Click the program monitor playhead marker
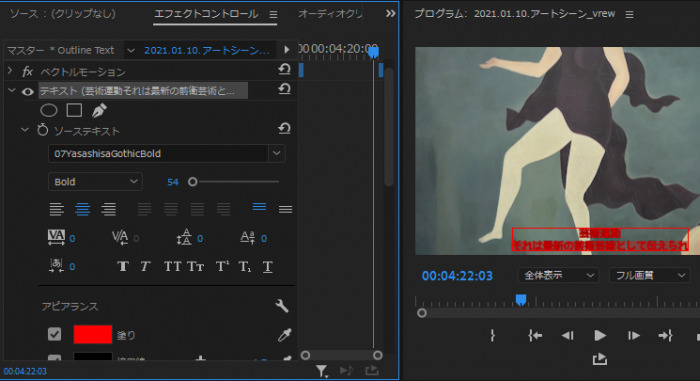Viewport: 700px width, 381px height. click(521, 299)
